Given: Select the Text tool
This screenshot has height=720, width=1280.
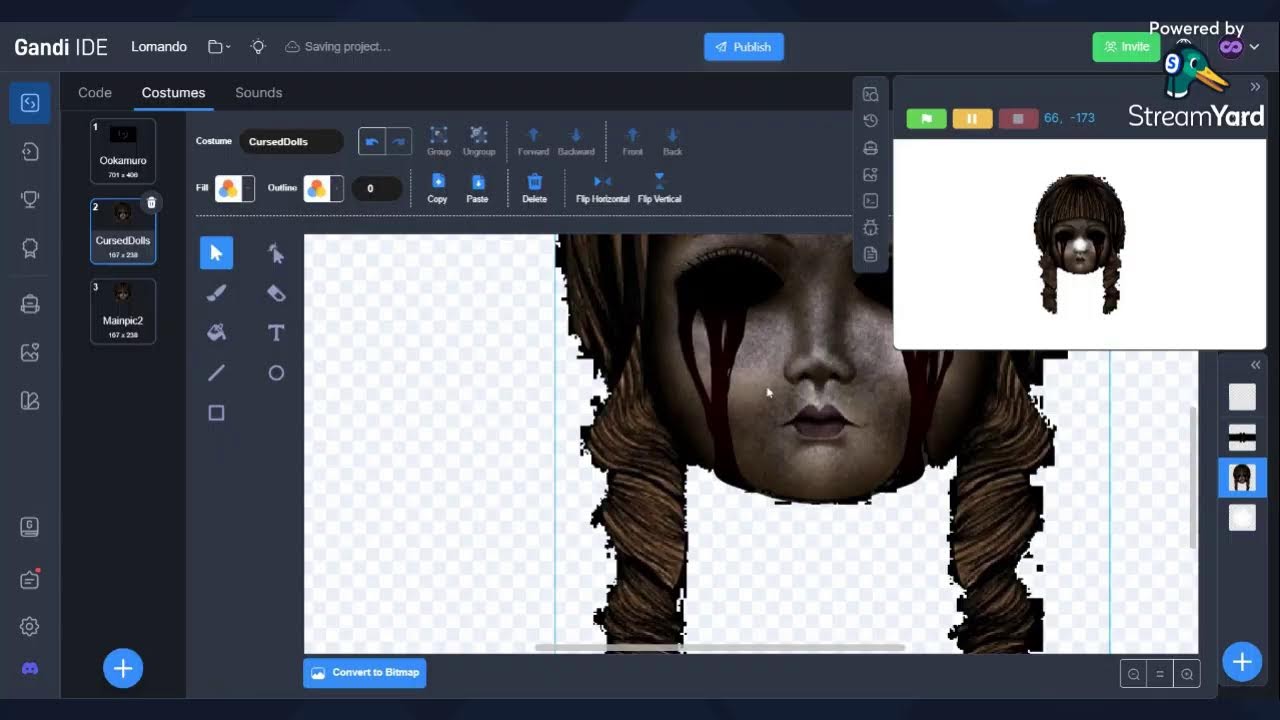Looking at the screenshot, I should click(276, 333).
